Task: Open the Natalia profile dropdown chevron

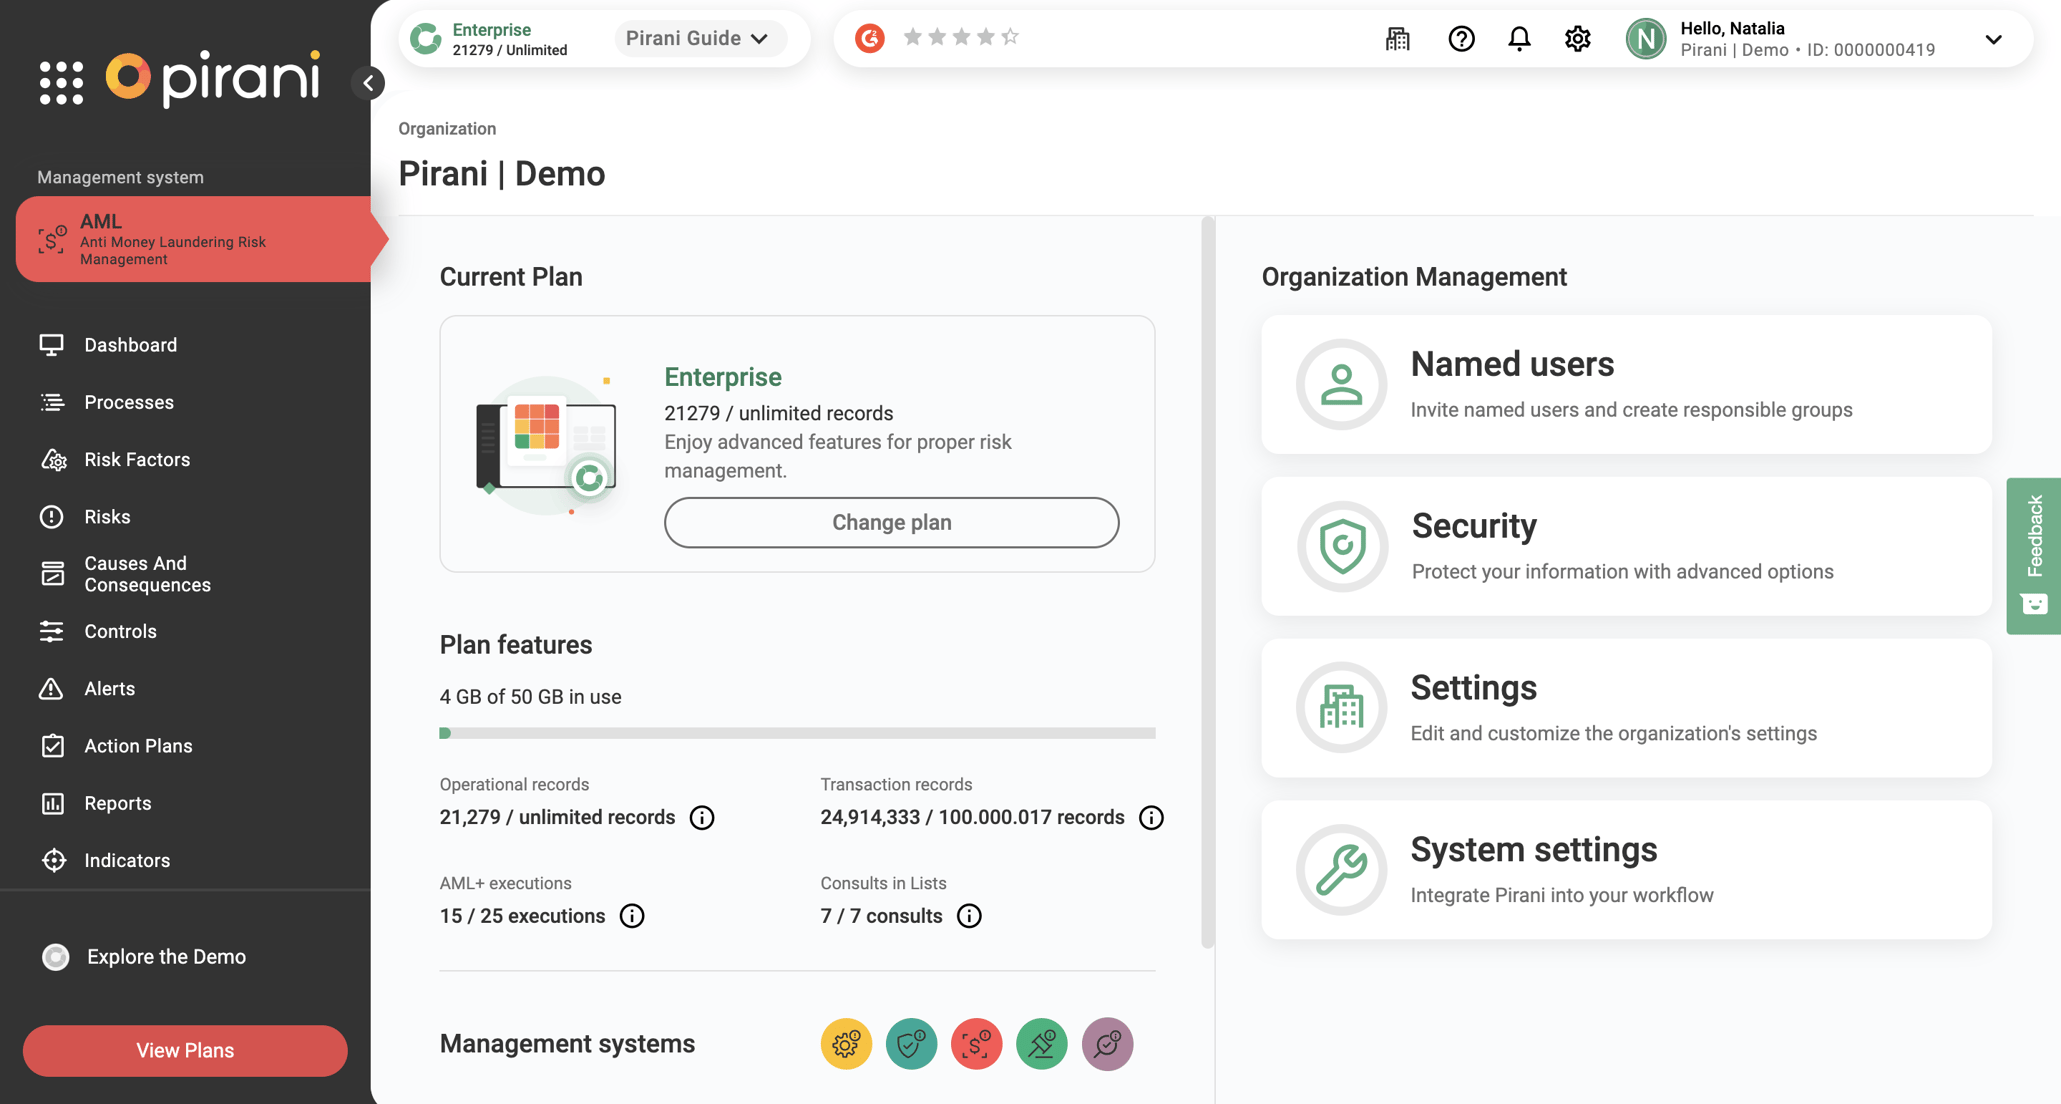Action: point(1993,39)
